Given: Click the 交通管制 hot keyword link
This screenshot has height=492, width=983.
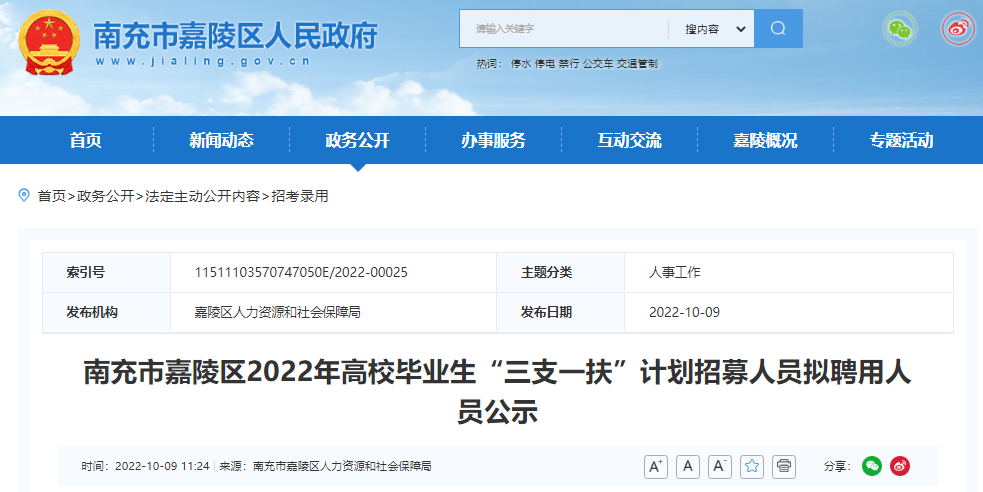Looking at the screenshot, I should click(636, 64).
